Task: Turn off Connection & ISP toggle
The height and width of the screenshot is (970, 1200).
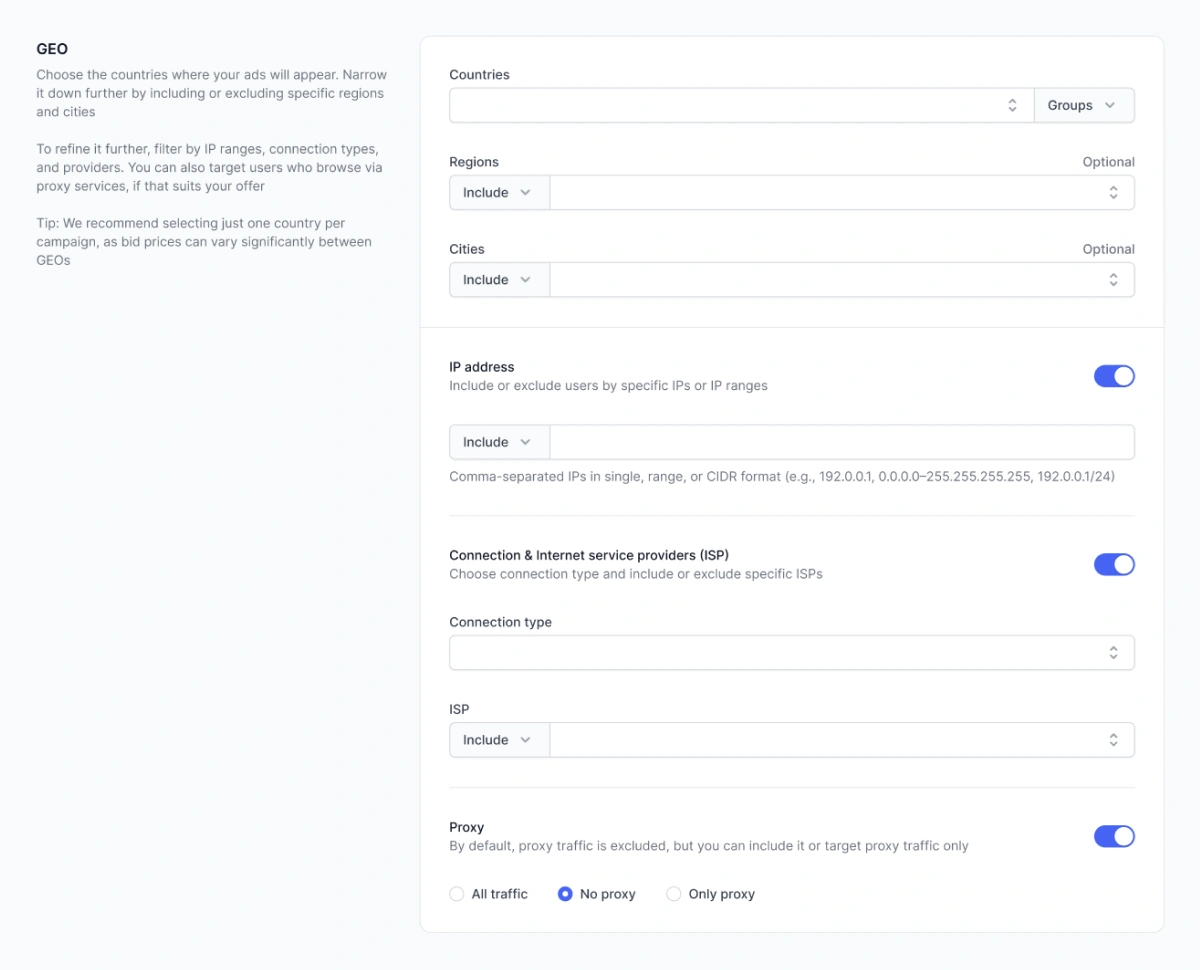Action: (1114, 564)
